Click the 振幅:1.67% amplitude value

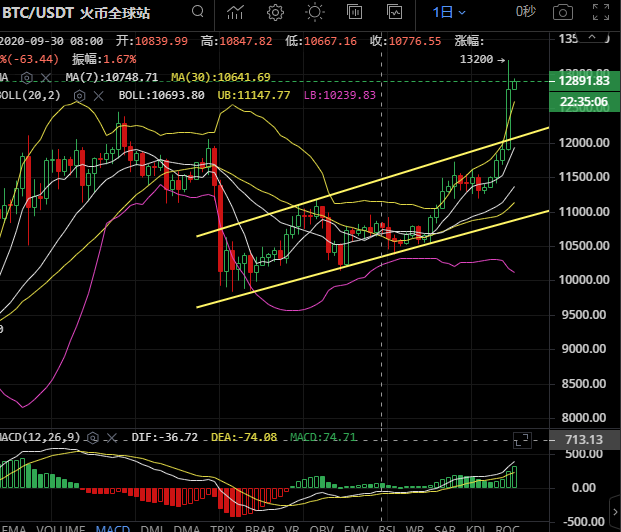[x=104, y=59]
